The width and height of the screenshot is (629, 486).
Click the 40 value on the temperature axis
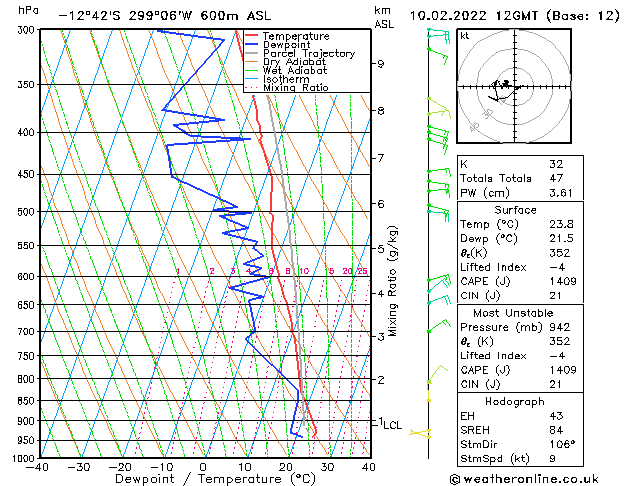[x=368, y=468]
